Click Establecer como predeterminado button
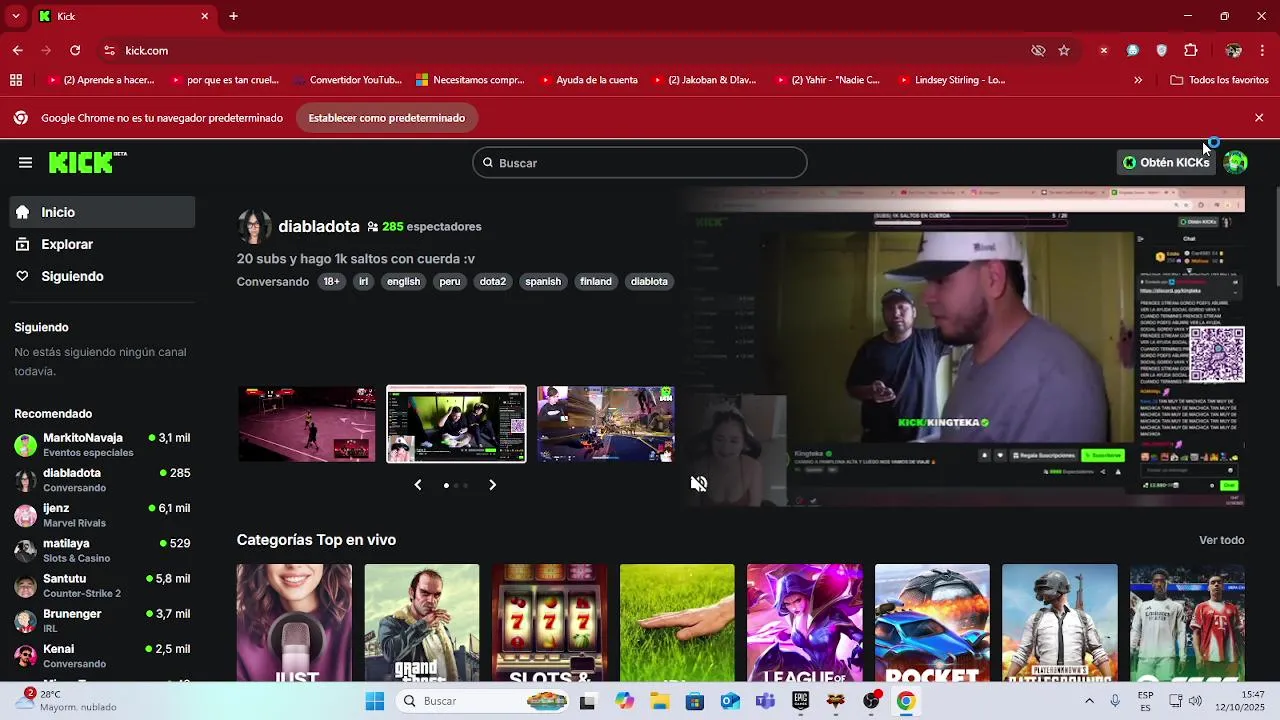This screenshot has width=1280, height=720. [387, 118]
